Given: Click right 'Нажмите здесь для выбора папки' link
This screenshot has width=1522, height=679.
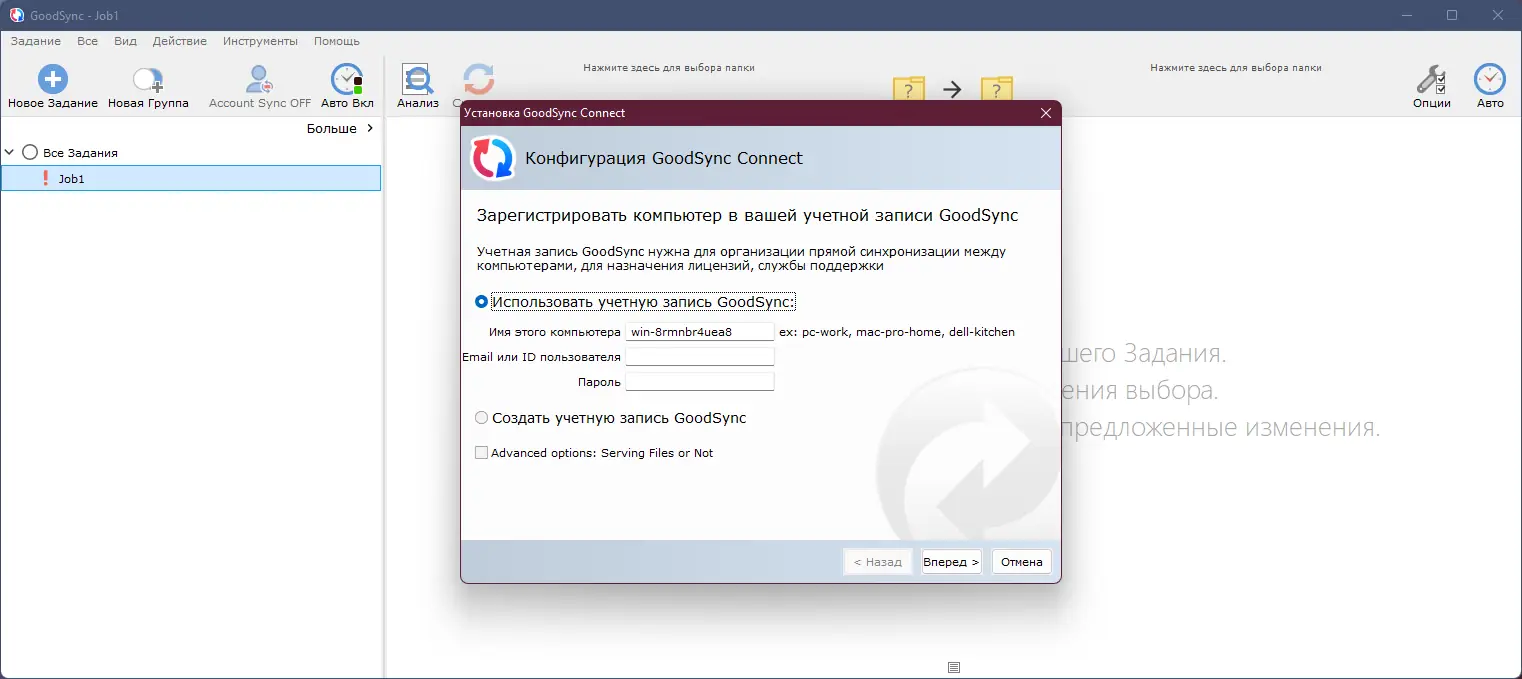Looking at the screenshot, I should [x=1236, y=68].
